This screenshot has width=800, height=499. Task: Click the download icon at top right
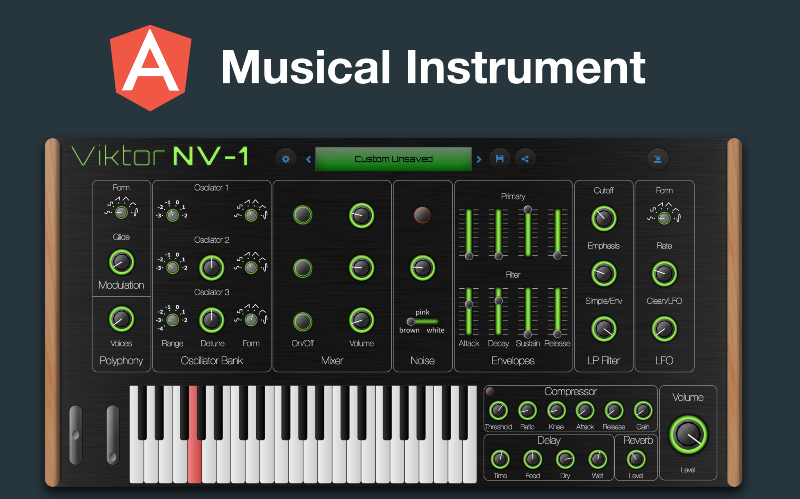pyautogui.click(x=658, y=159)
